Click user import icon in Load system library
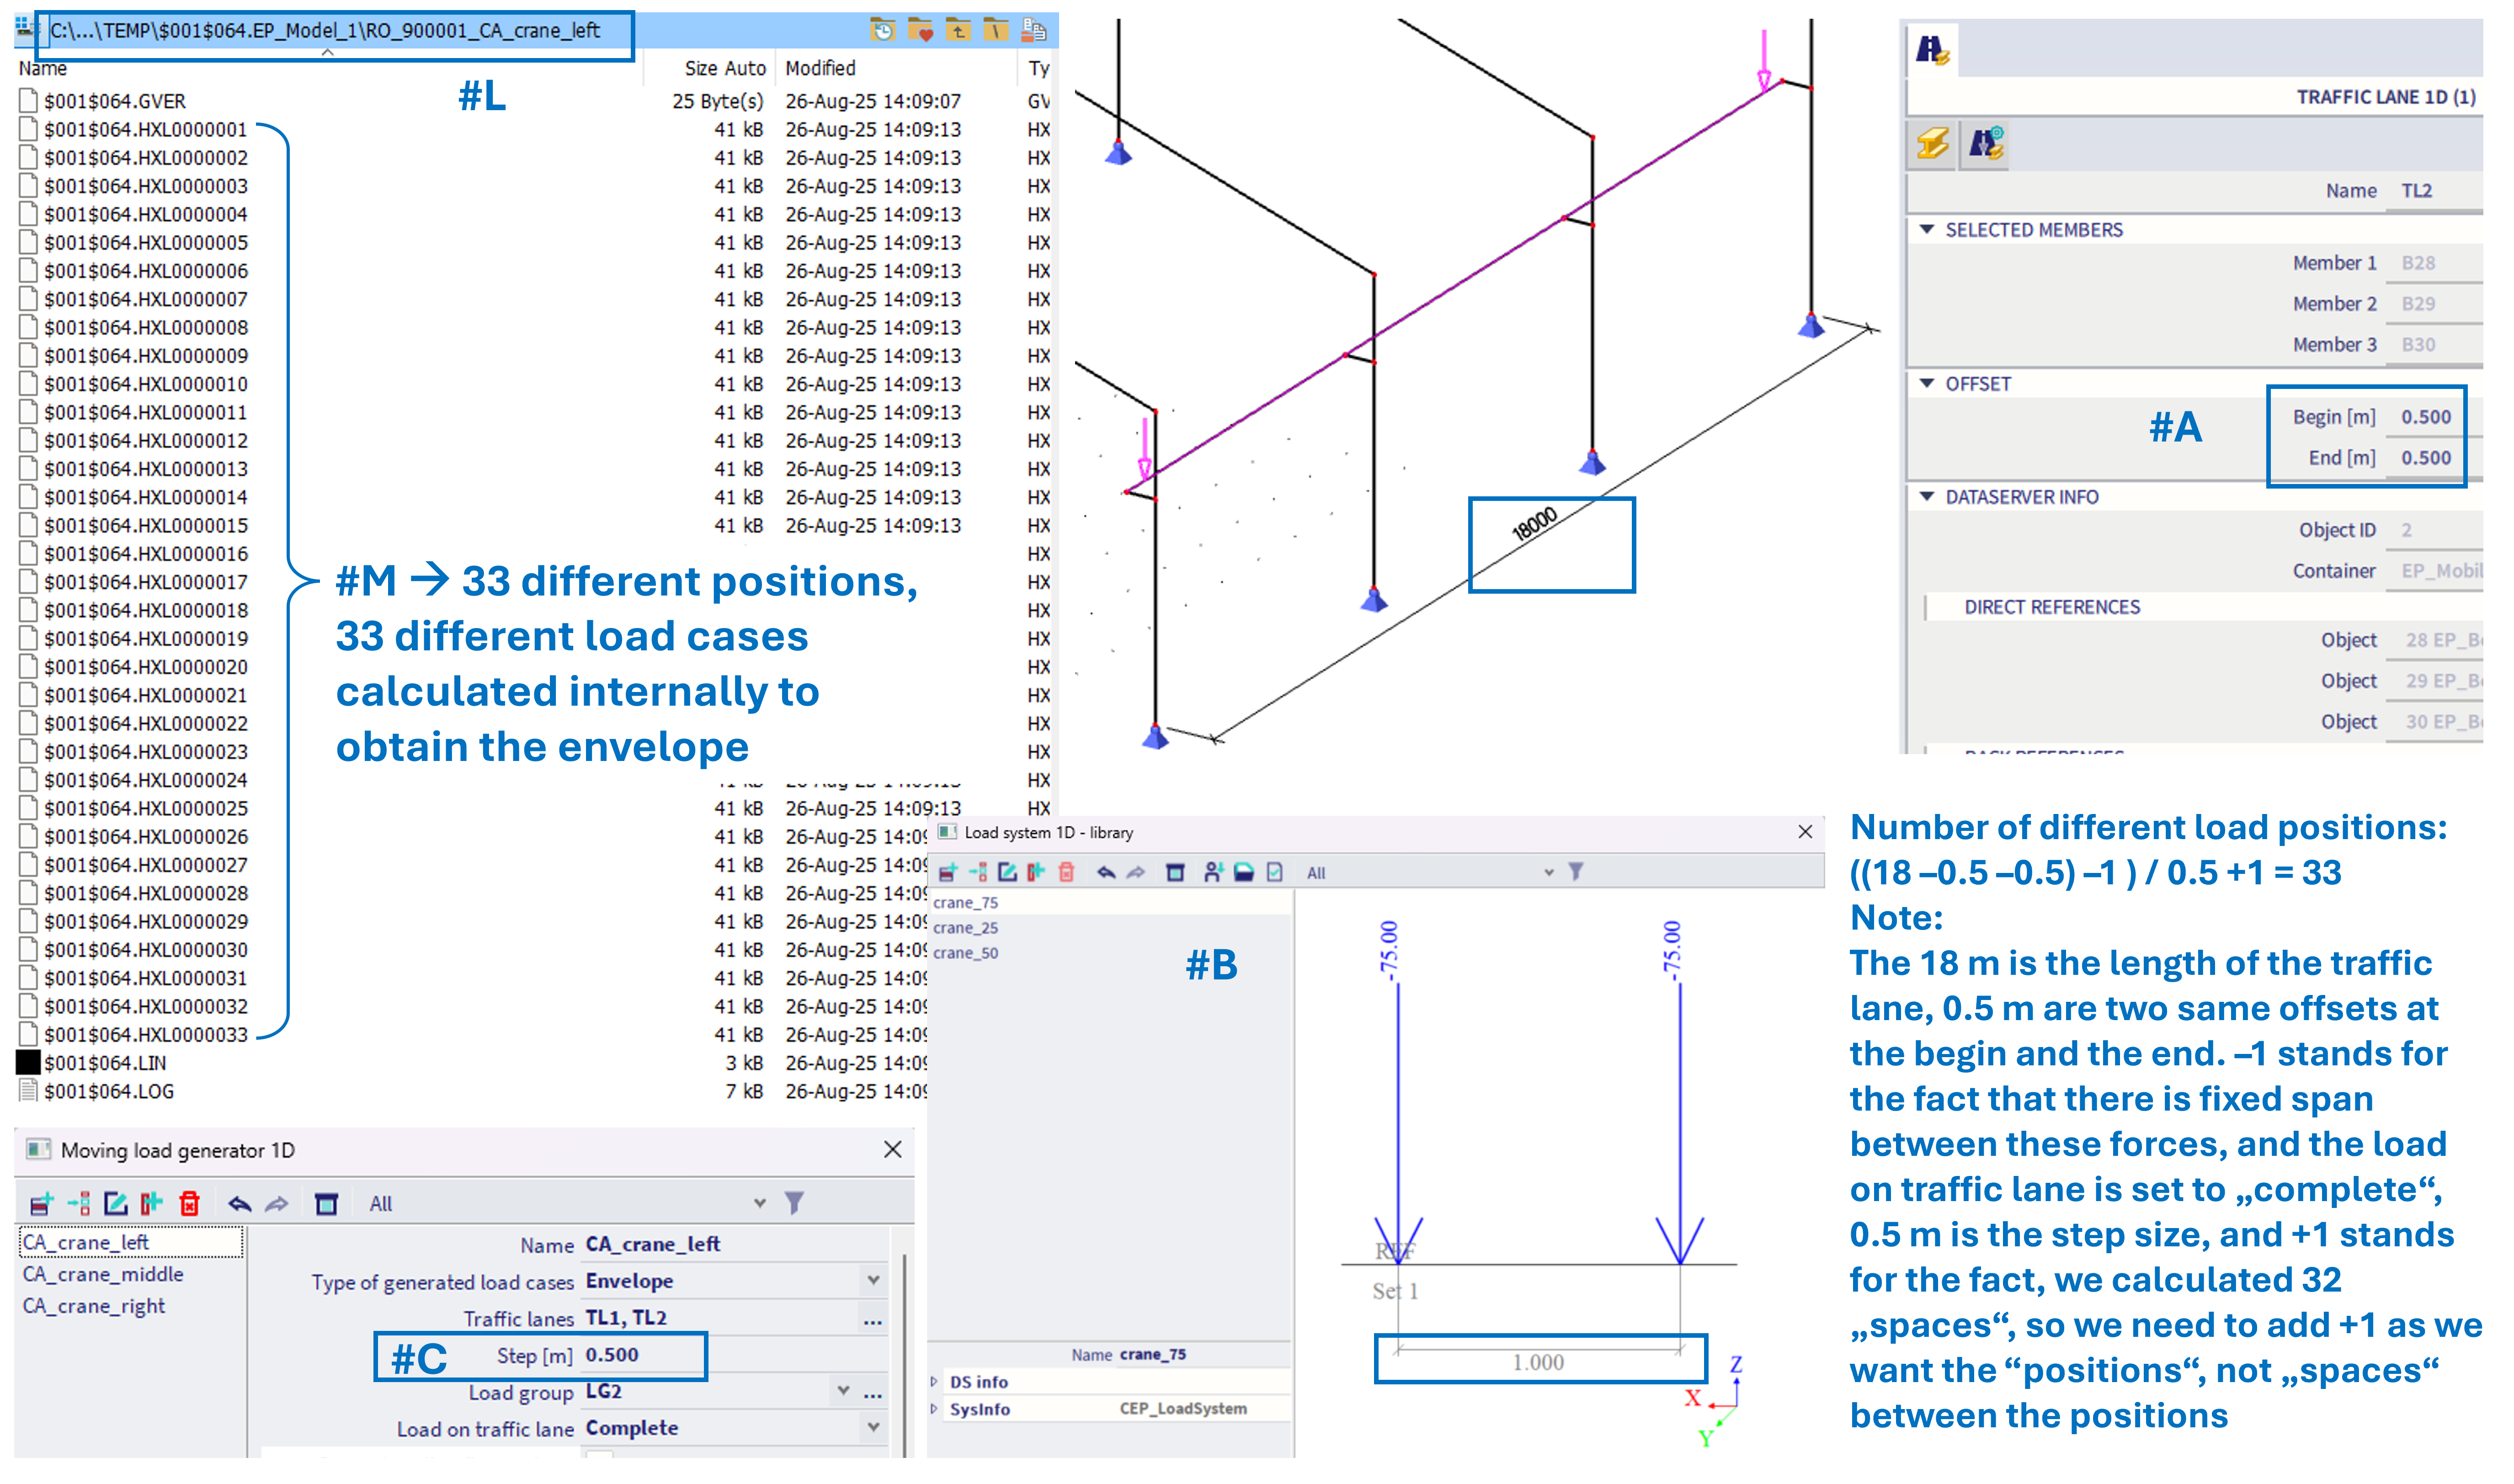 click(1212, 872)
